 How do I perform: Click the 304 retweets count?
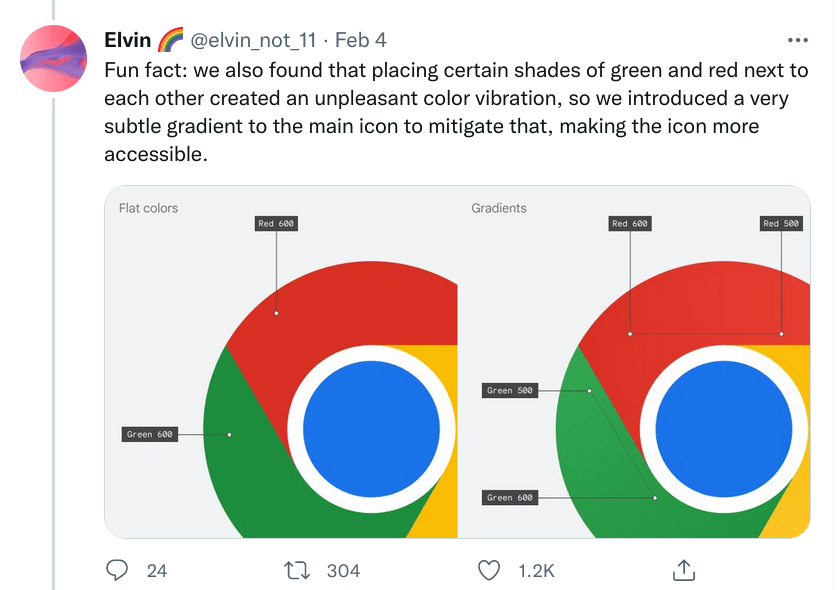343,571
